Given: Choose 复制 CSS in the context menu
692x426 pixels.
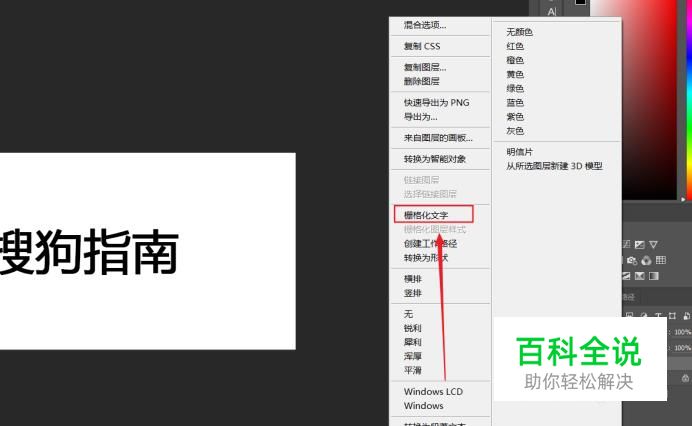Looking at the screenshot, I should click(422, 46).
